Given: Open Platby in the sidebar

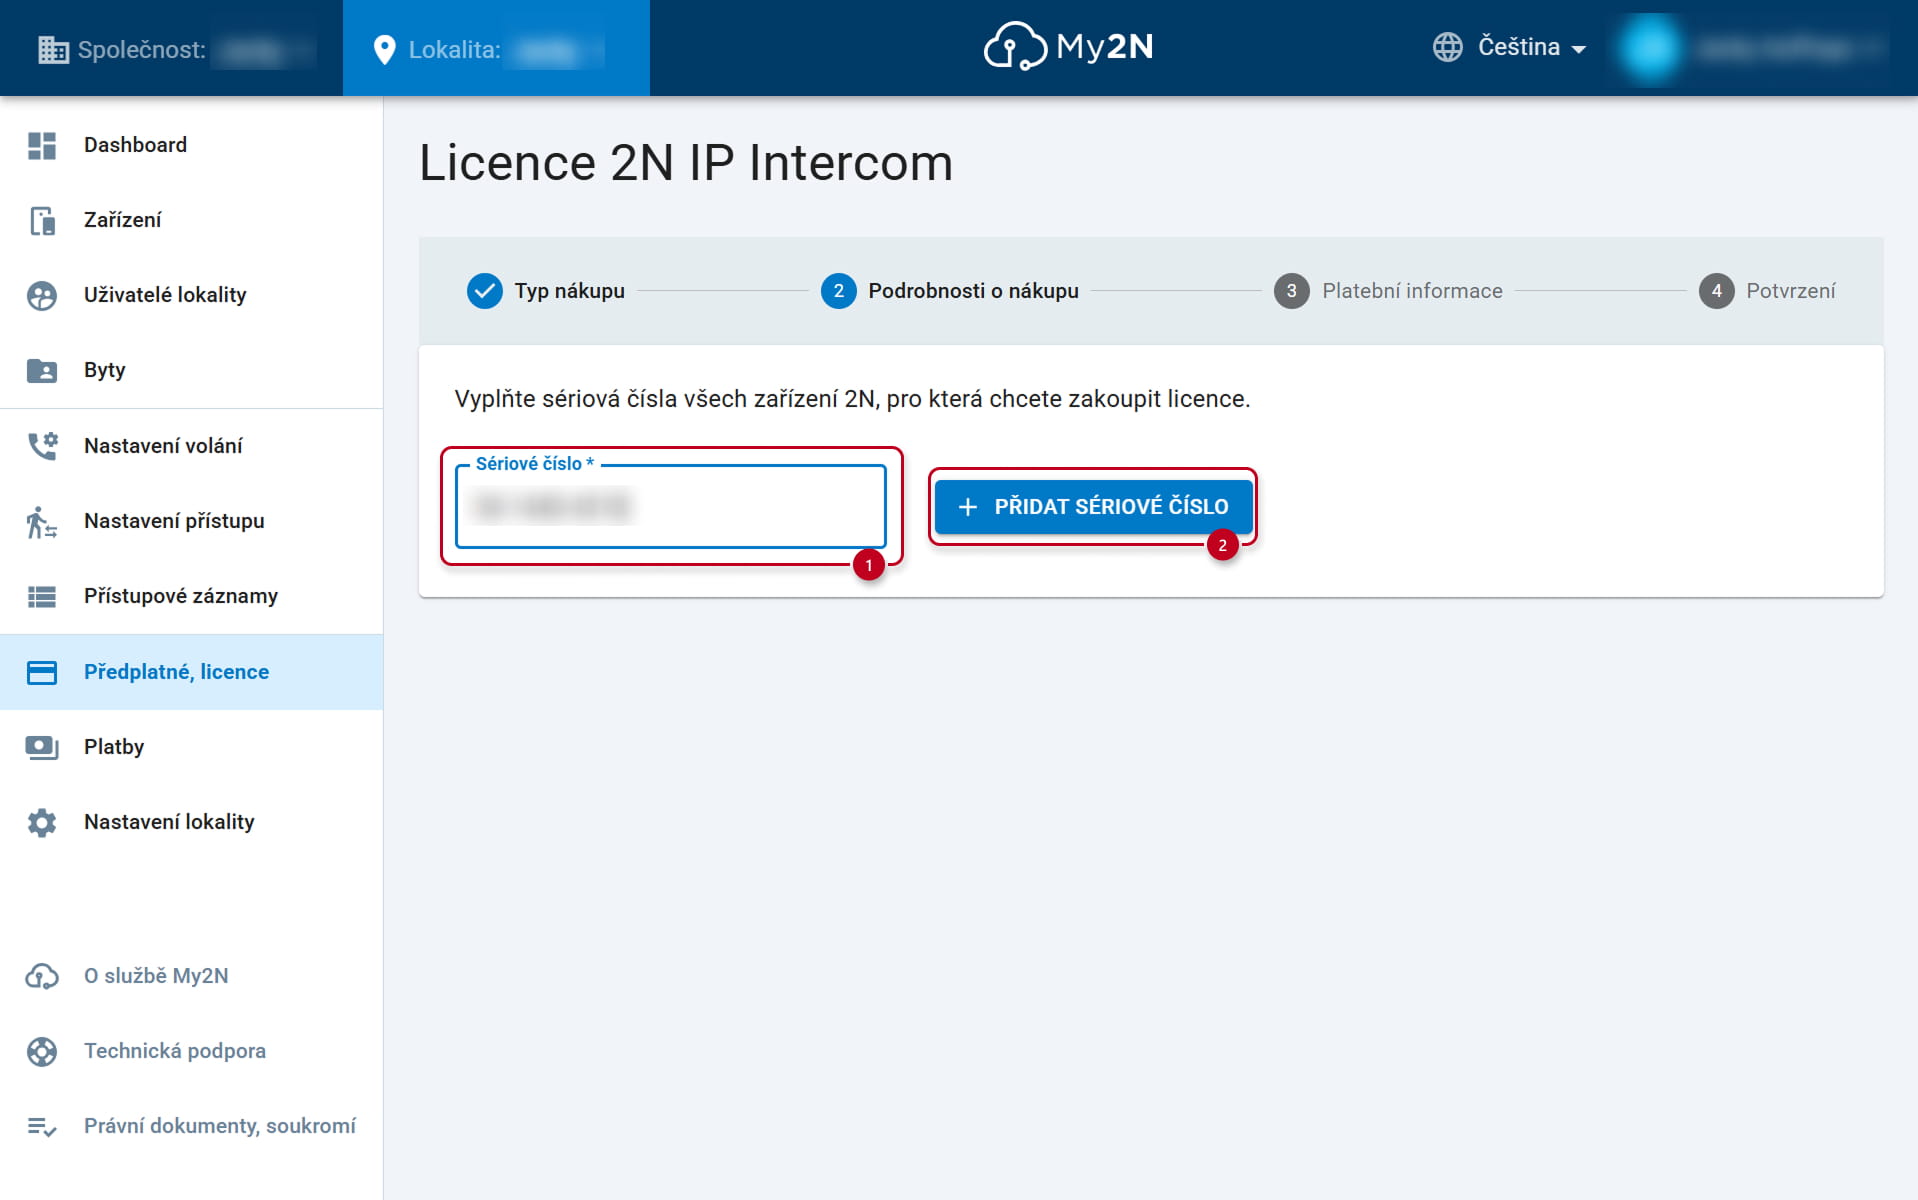Looking at the screenshot, I should click(x=191, y=747).
